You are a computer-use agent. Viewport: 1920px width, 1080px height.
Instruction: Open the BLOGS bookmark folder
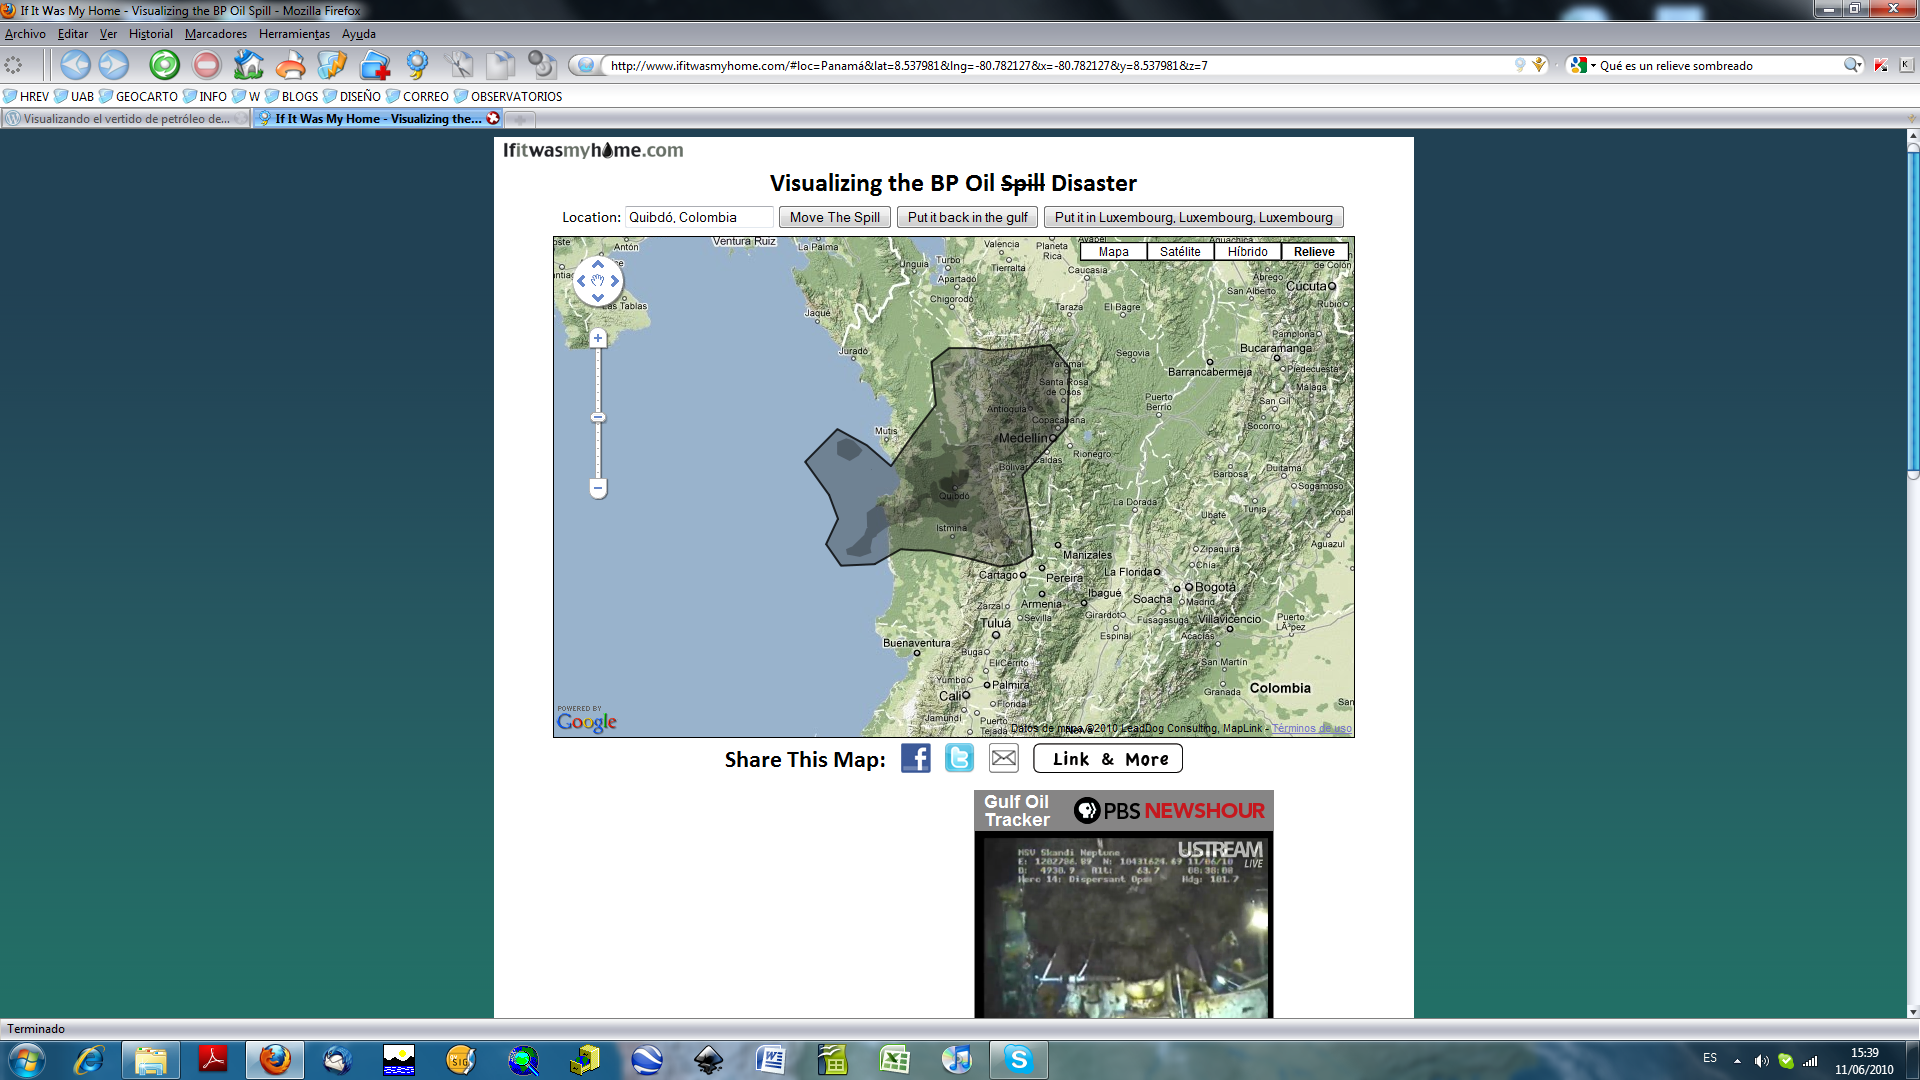click(x=291, y=96)
